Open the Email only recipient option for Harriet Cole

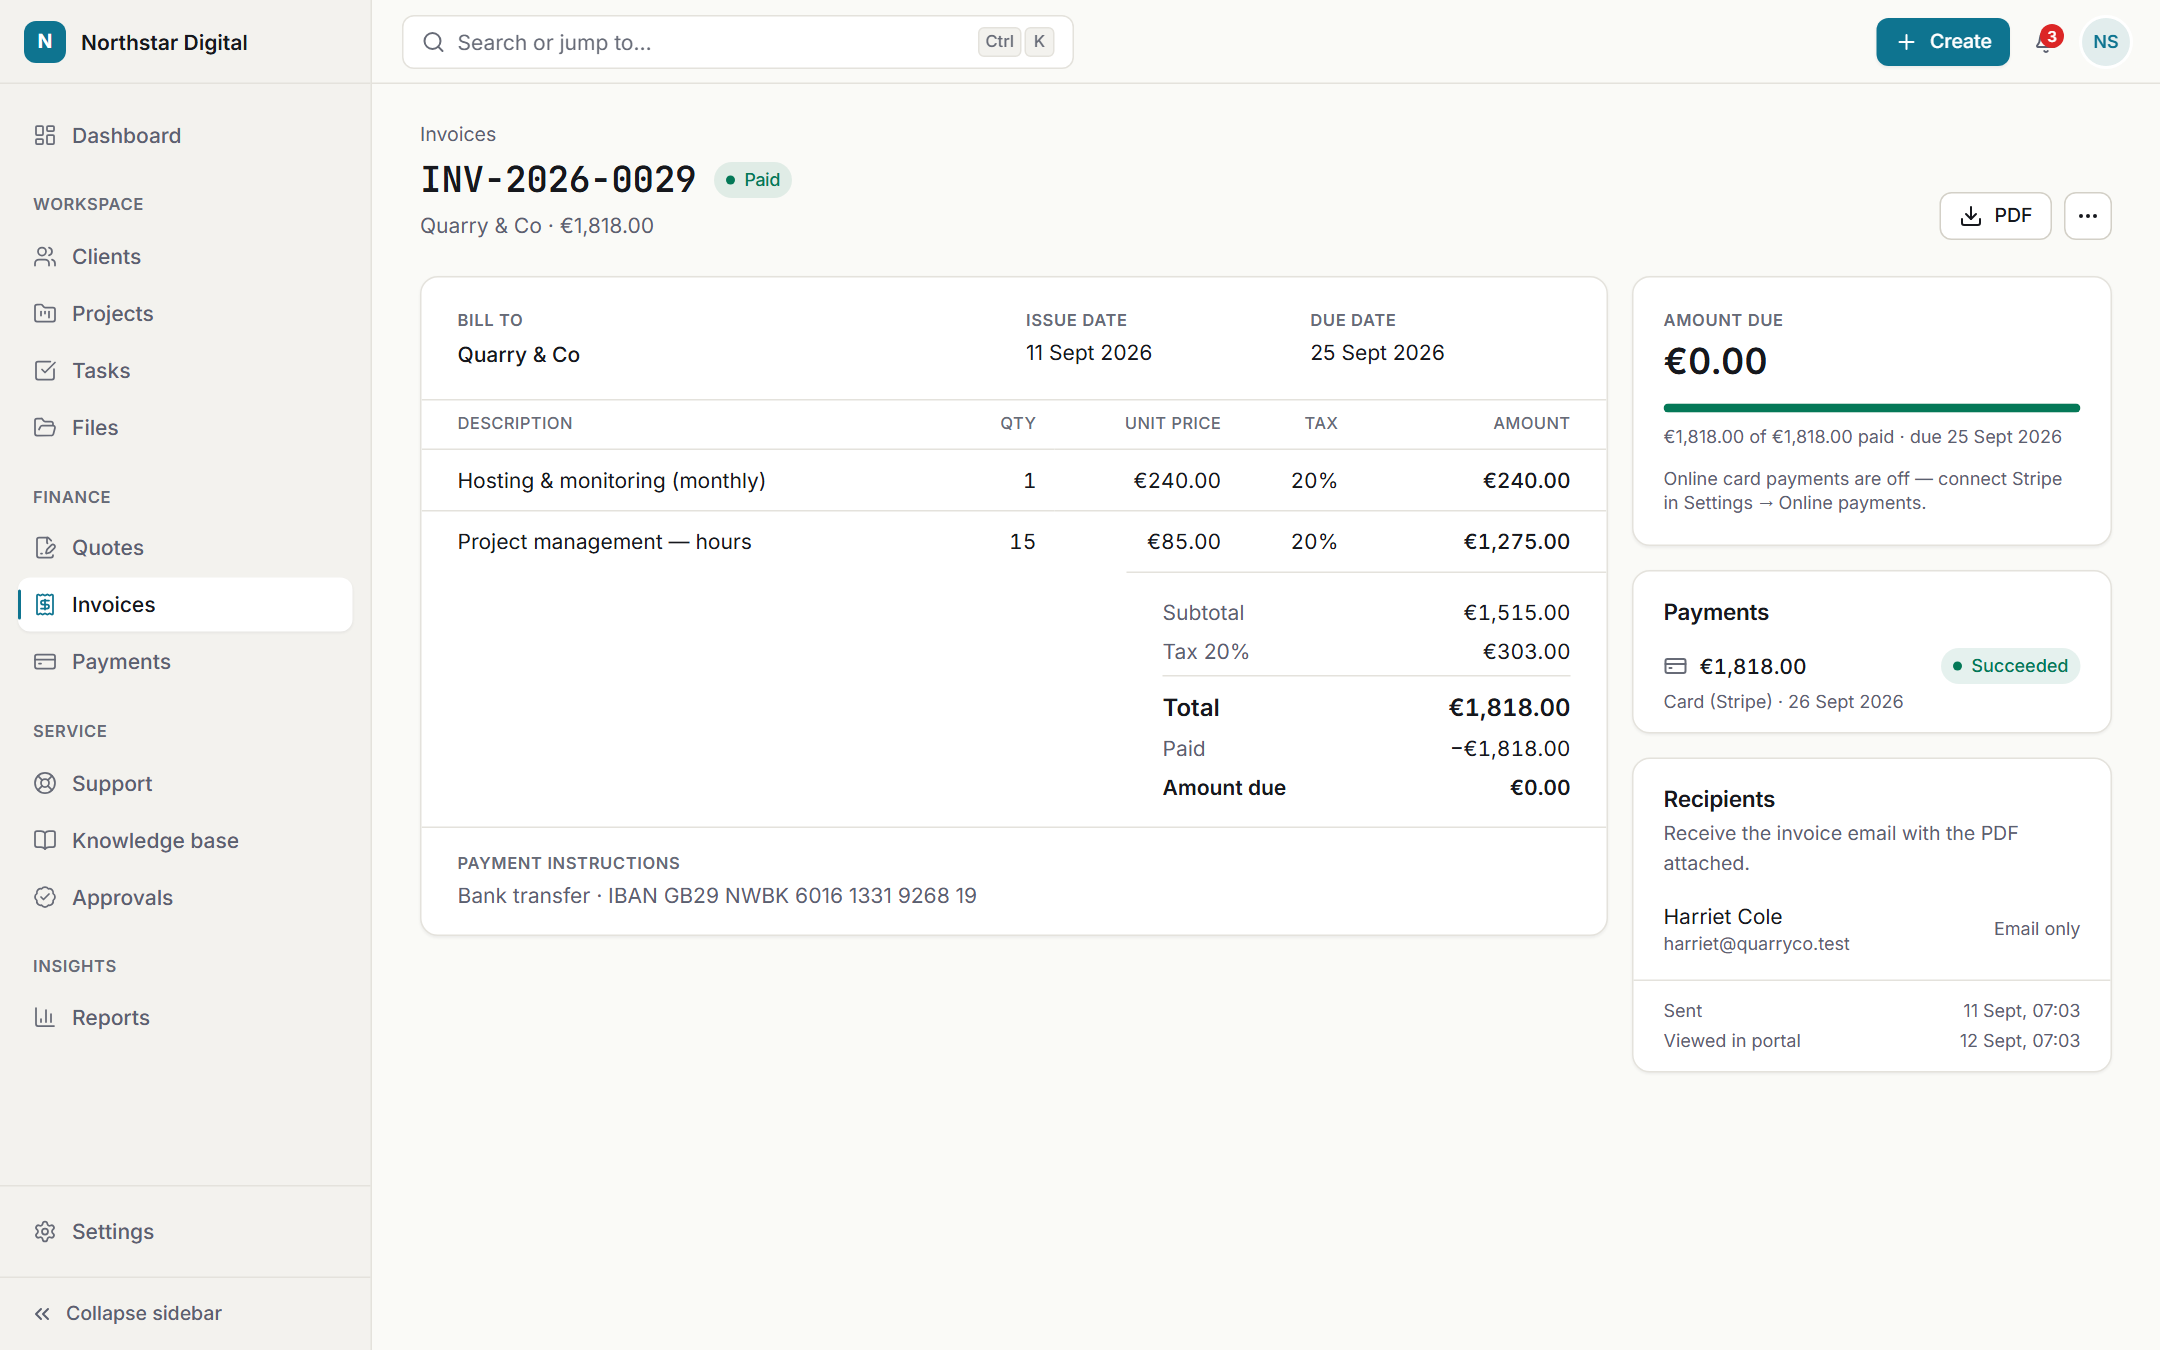(2036, 929)
